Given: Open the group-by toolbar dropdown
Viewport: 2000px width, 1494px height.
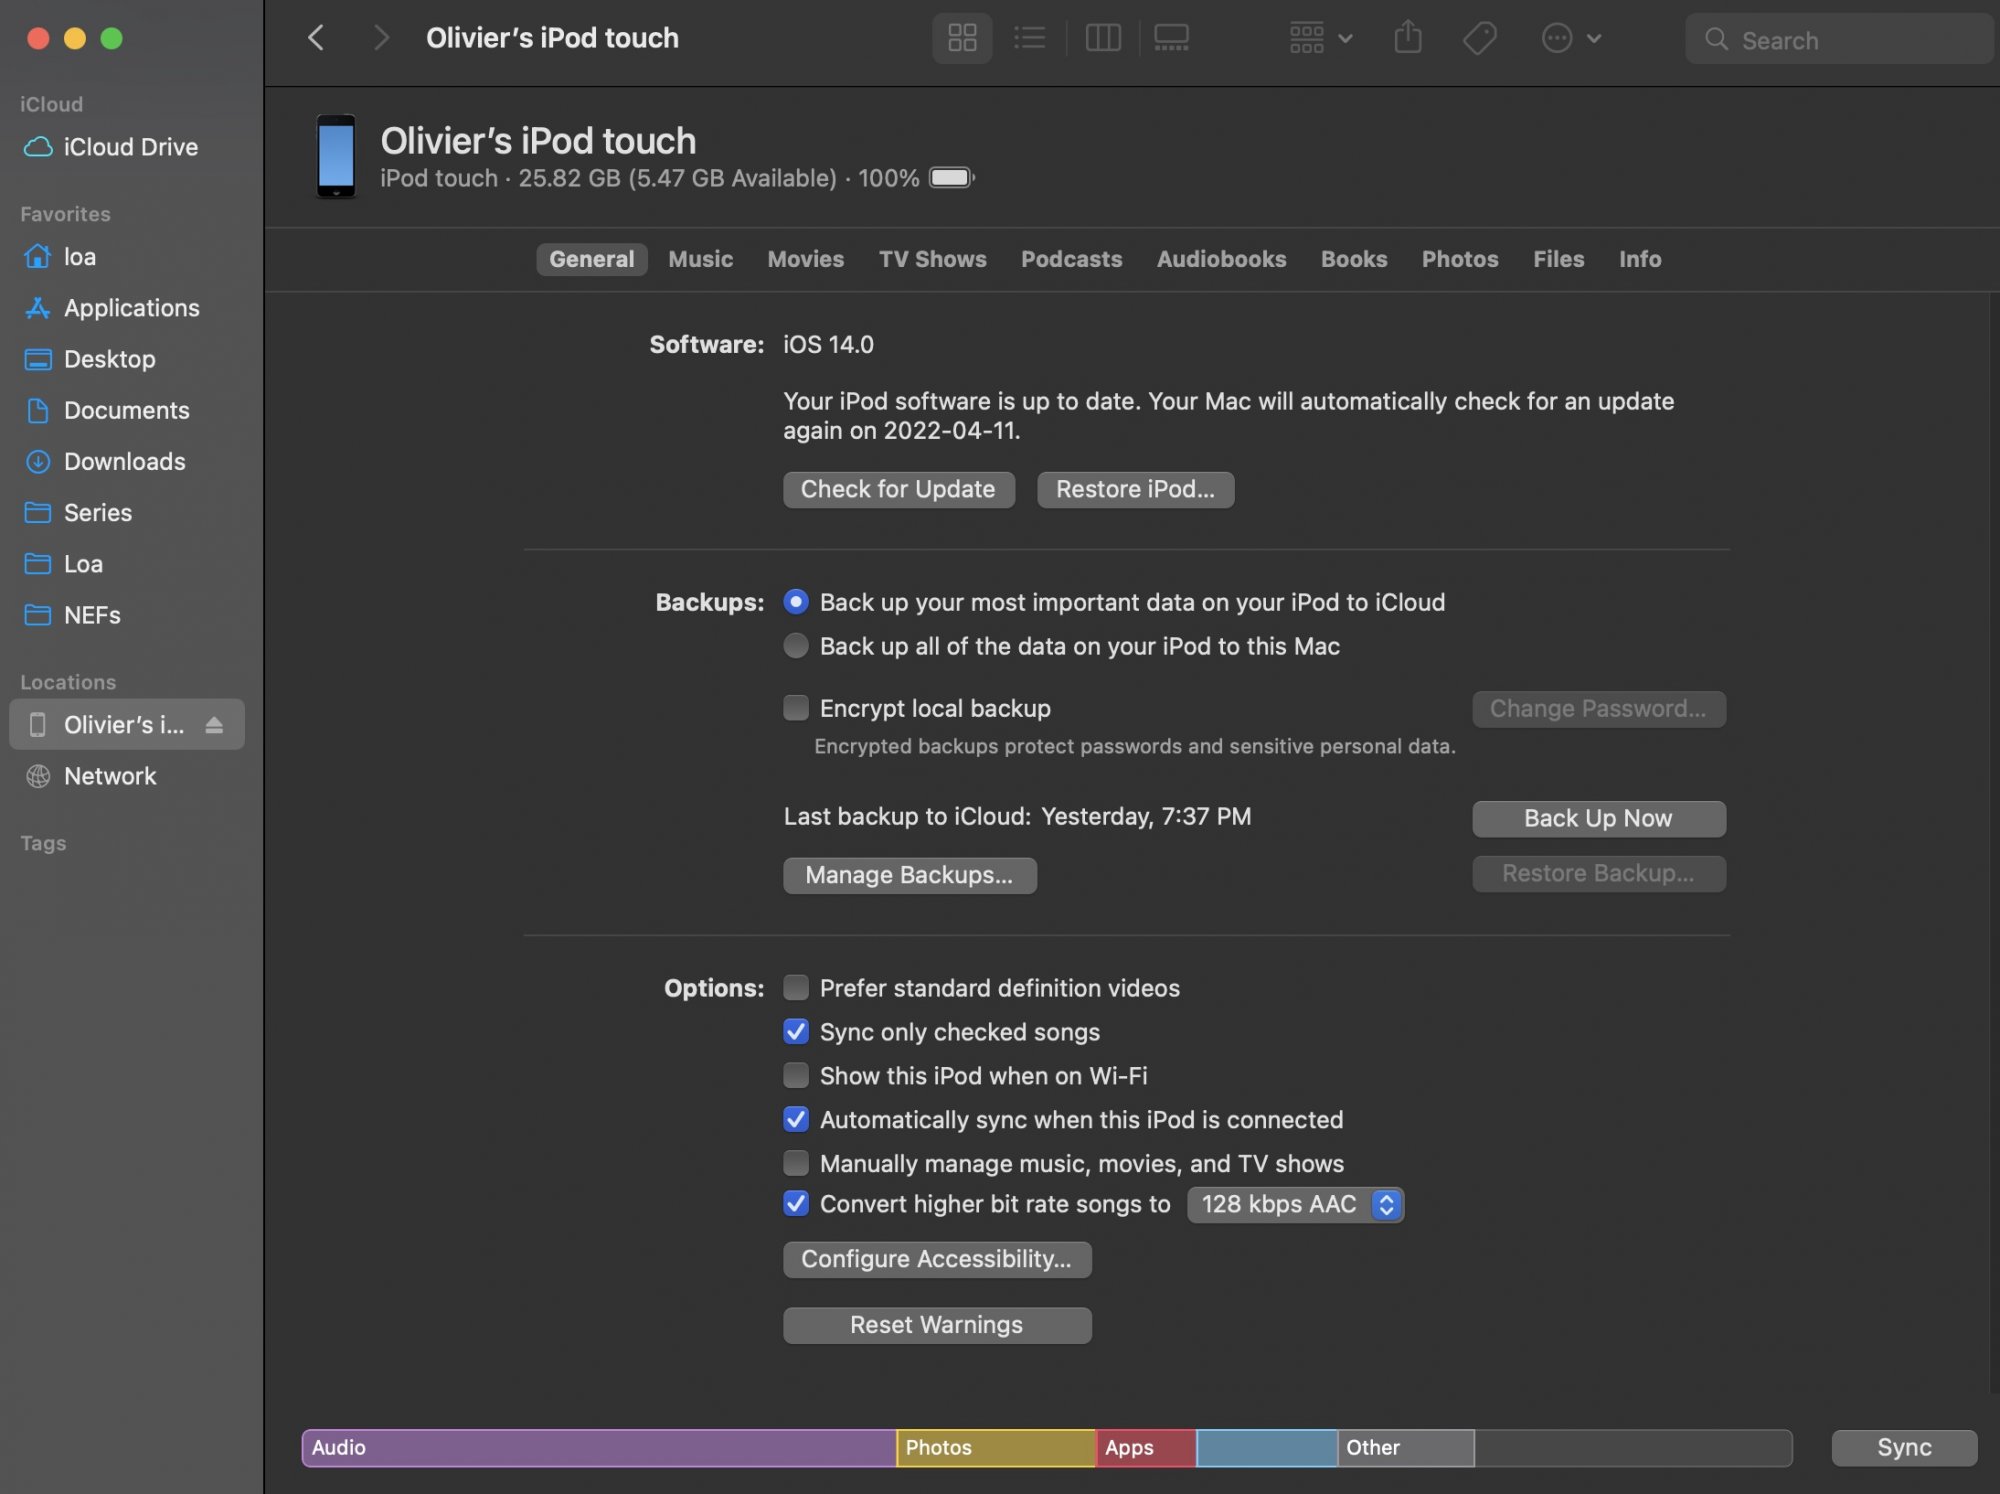Looking at the screenshot, I should pyautogui.click(x=1320, y=39).
